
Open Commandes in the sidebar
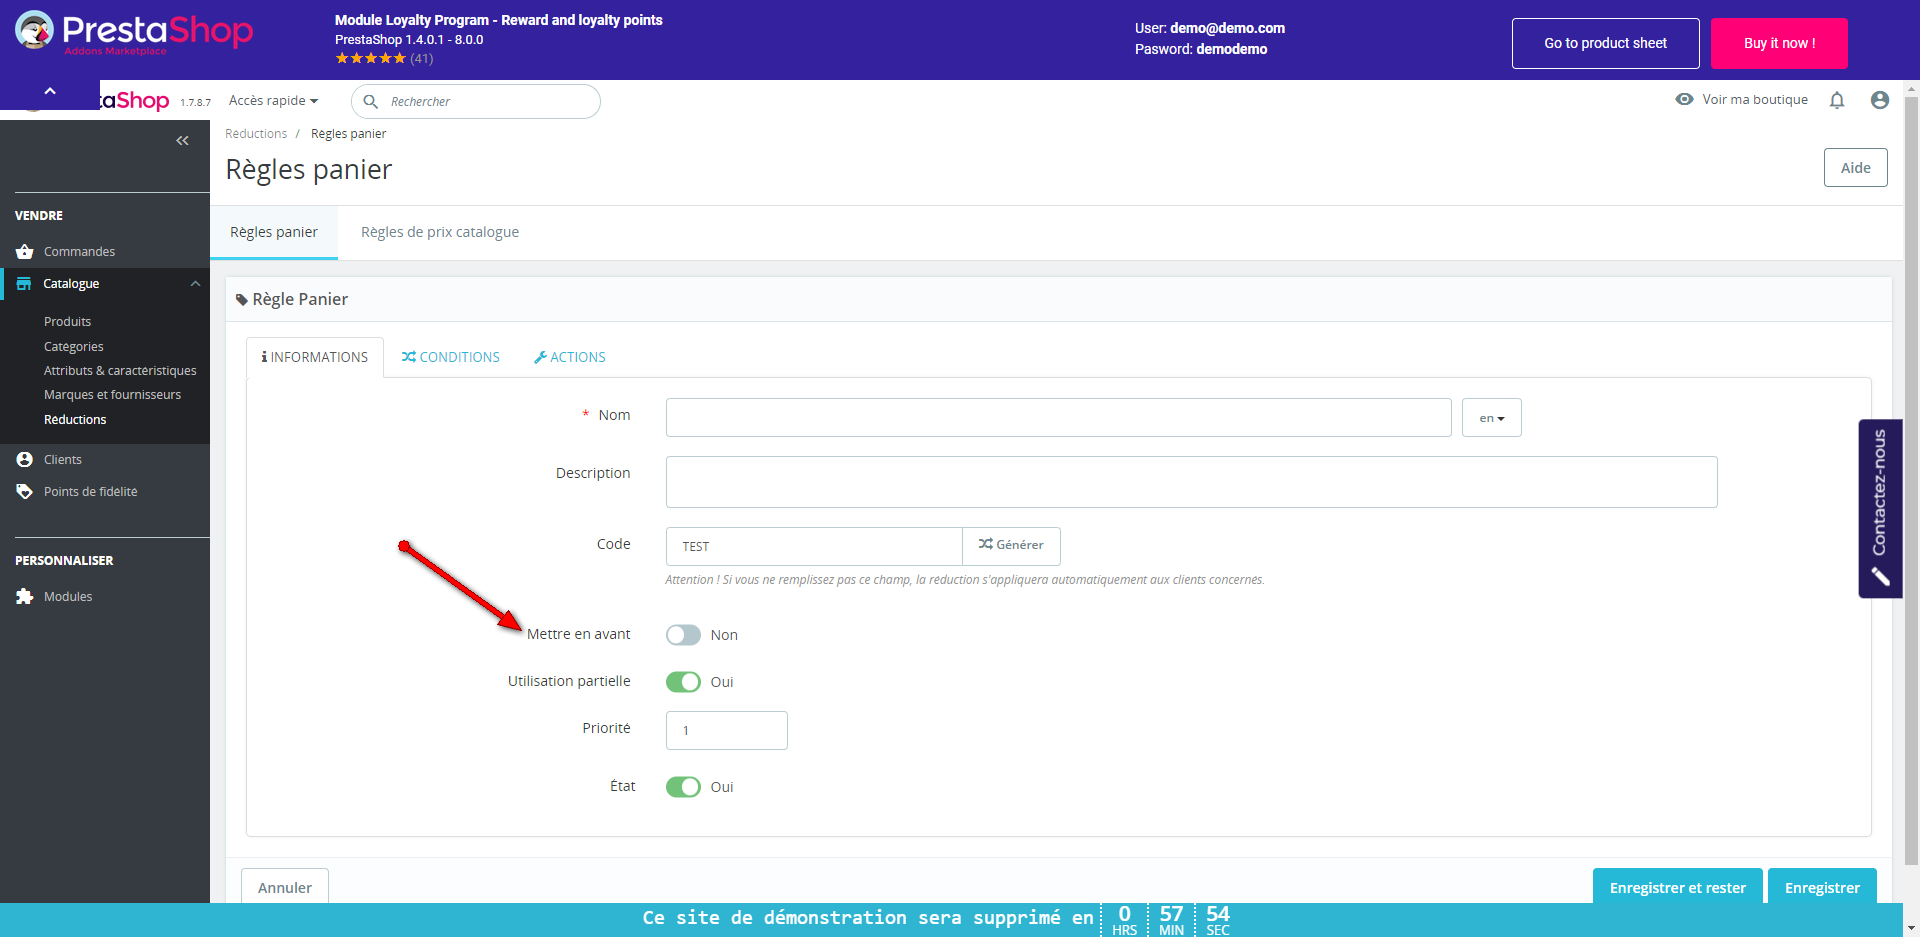(x=79, y=251)
